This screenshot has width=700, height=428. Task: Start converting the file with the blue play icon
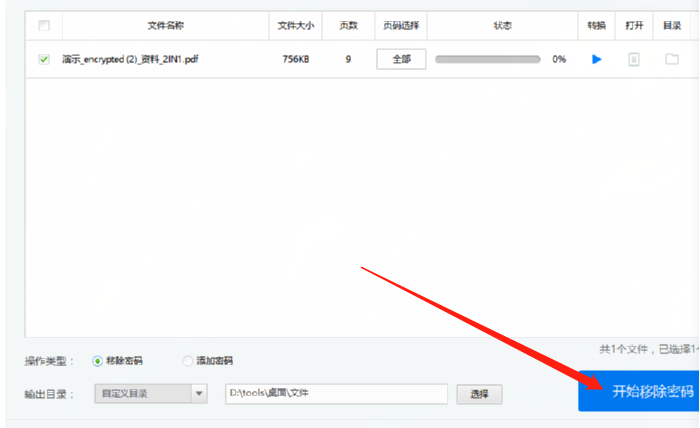tap(597, 60)
